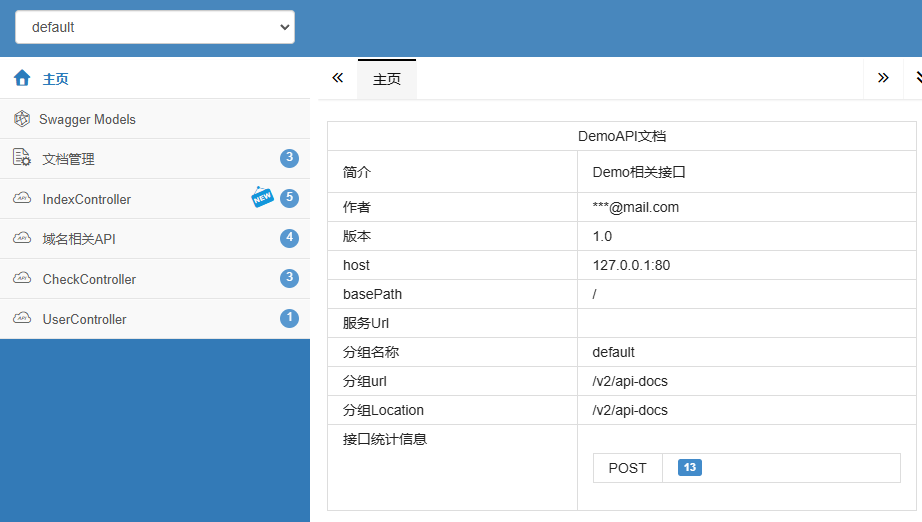Click the cloud icon beside 域名相关API
The height and width of the screenshot is (522, 922).
(x=22, y=239)
